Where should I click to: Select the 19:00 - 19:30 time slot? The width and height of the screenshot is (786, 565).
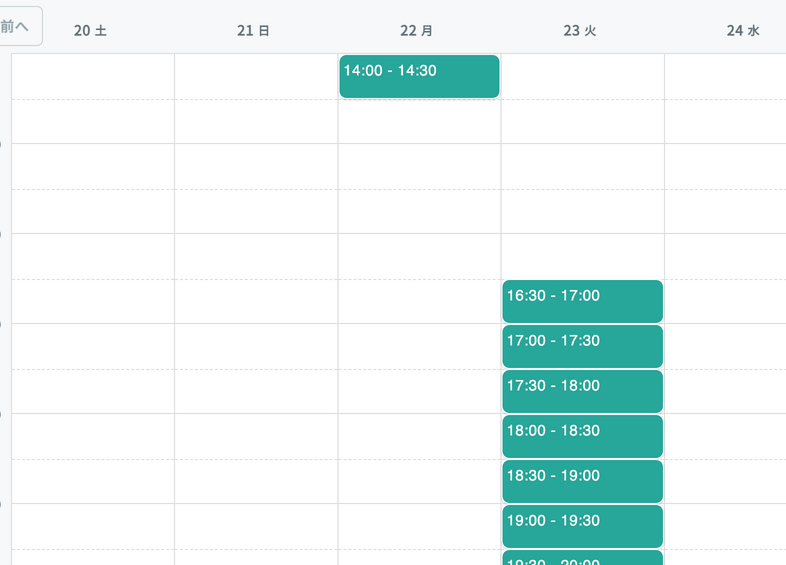(x=582, y=526)
